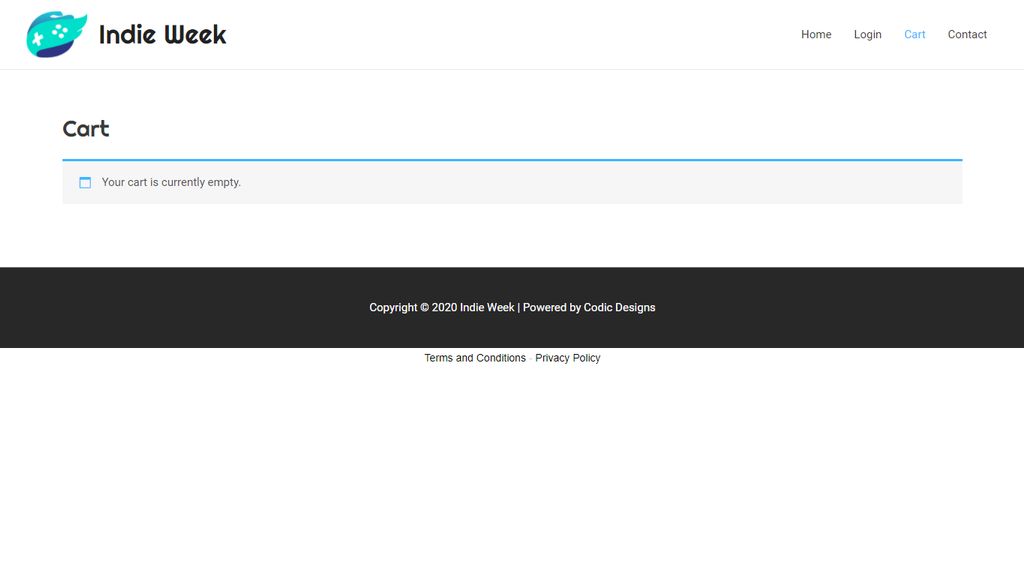Open the Home menu item
Viewport: 1024px width, 576px height.
[x=816, y=35]
